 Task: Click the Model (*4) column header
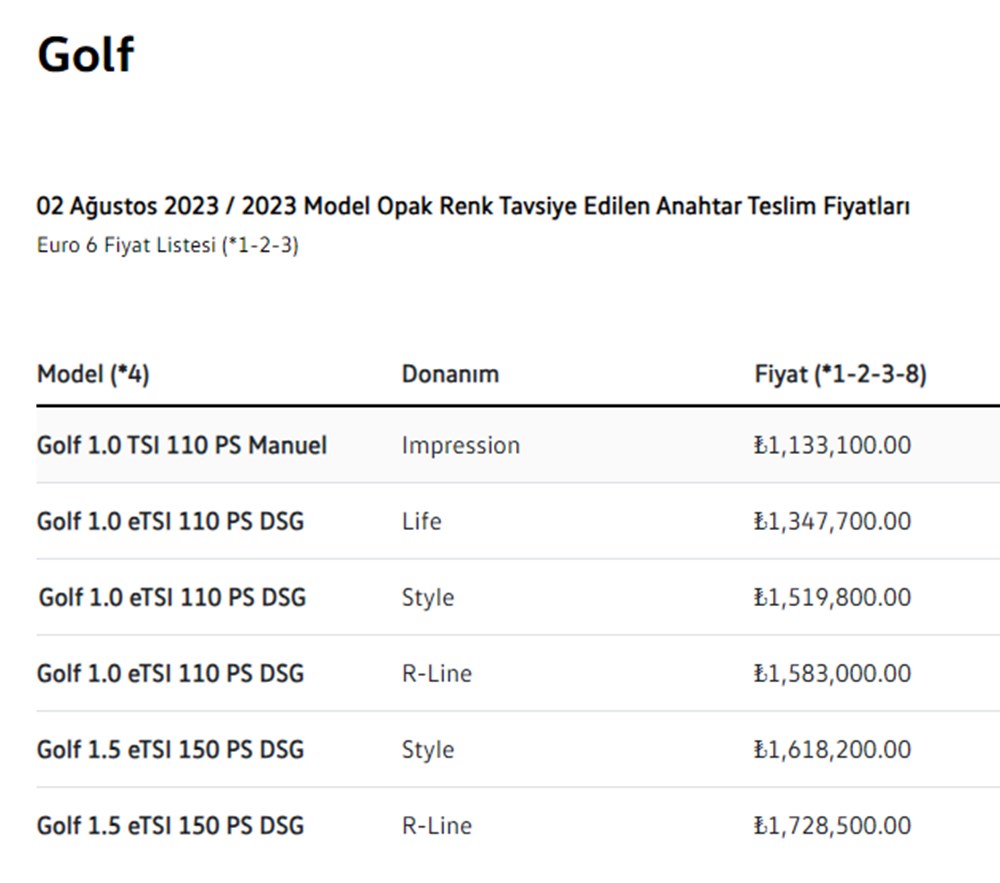[x=93, y=374]
